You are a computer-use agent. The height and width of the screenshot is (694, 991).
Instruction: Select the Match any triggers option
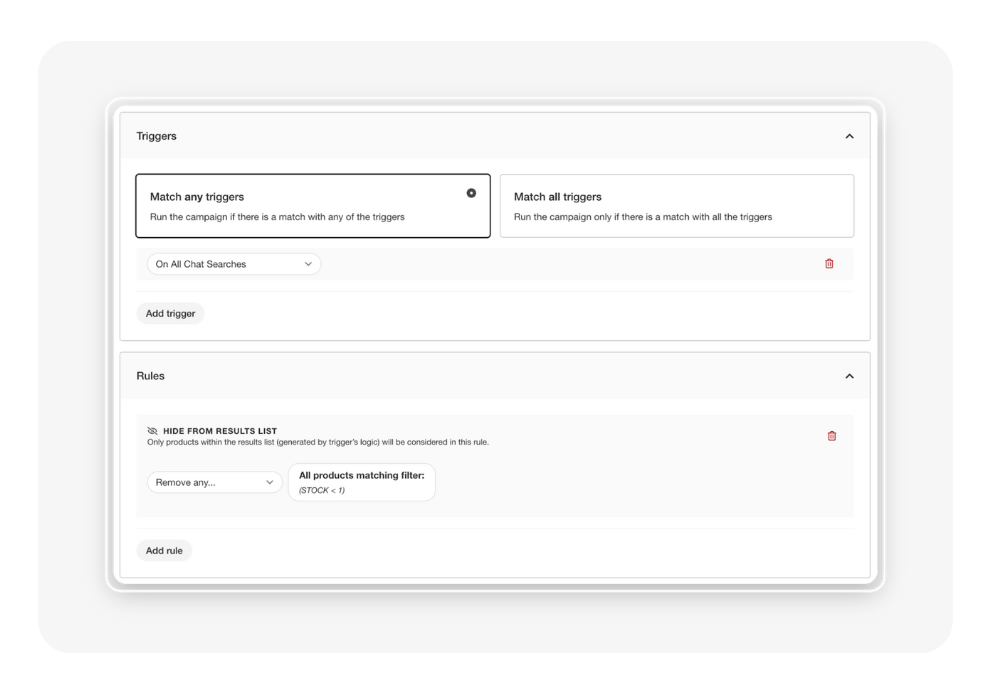point(312,204)
